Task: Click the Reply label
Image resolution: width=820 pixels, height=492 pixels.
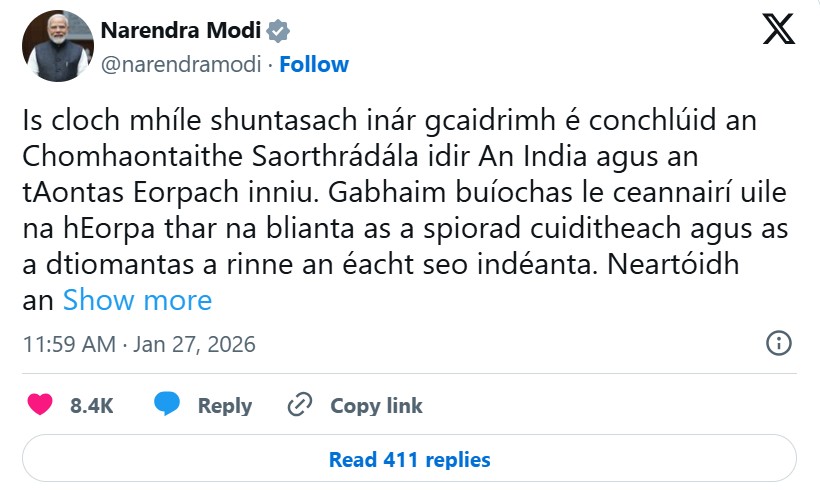Action: (225, 406)
